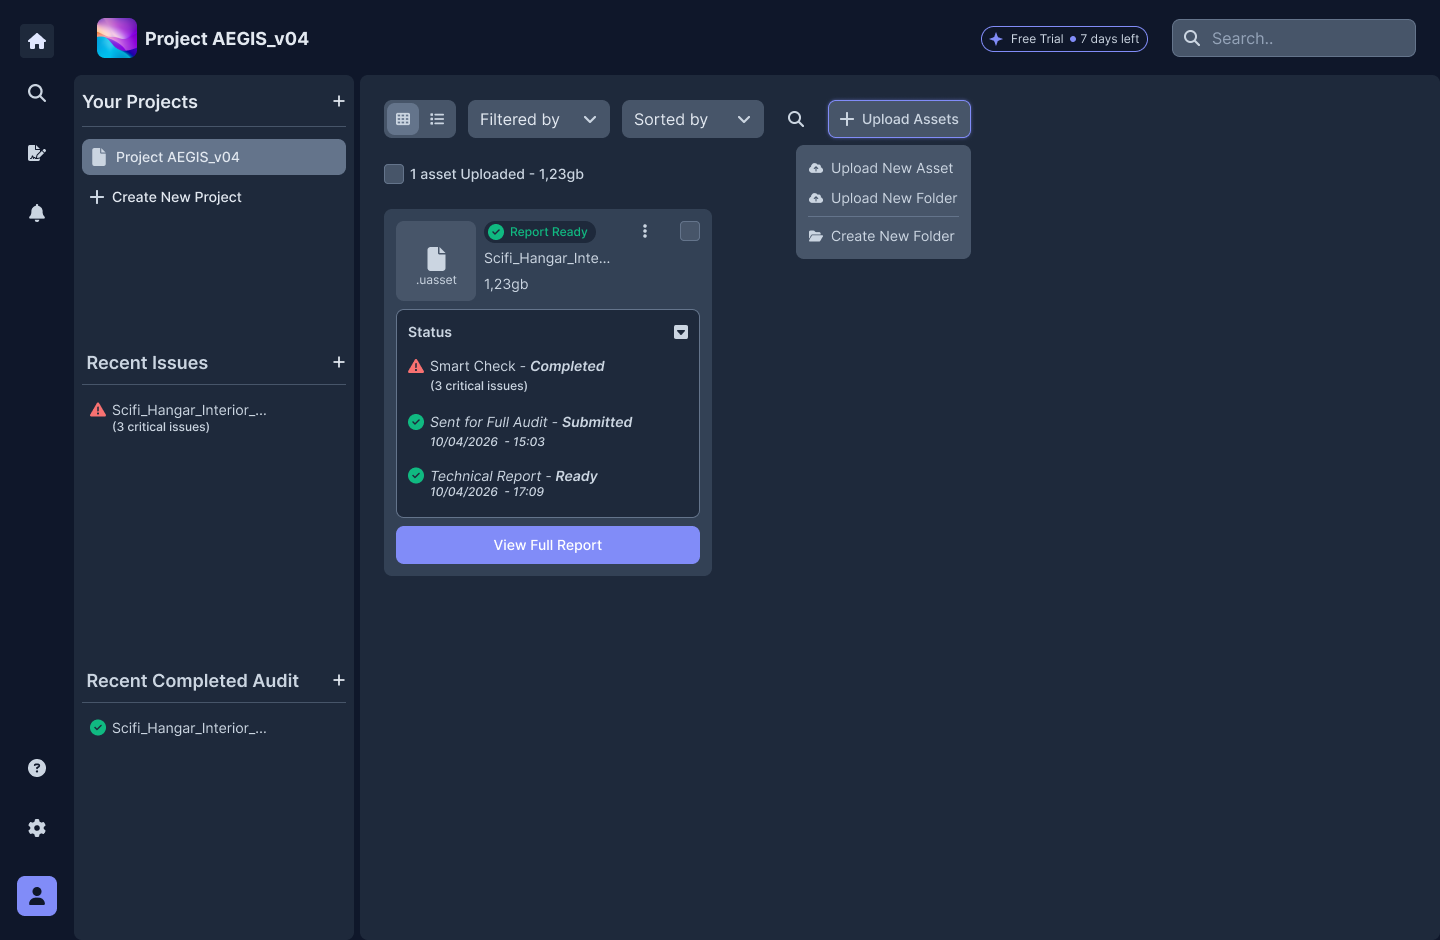Click Create New Project
This screenshot has width=1440, height=940.
click(166, 197)
